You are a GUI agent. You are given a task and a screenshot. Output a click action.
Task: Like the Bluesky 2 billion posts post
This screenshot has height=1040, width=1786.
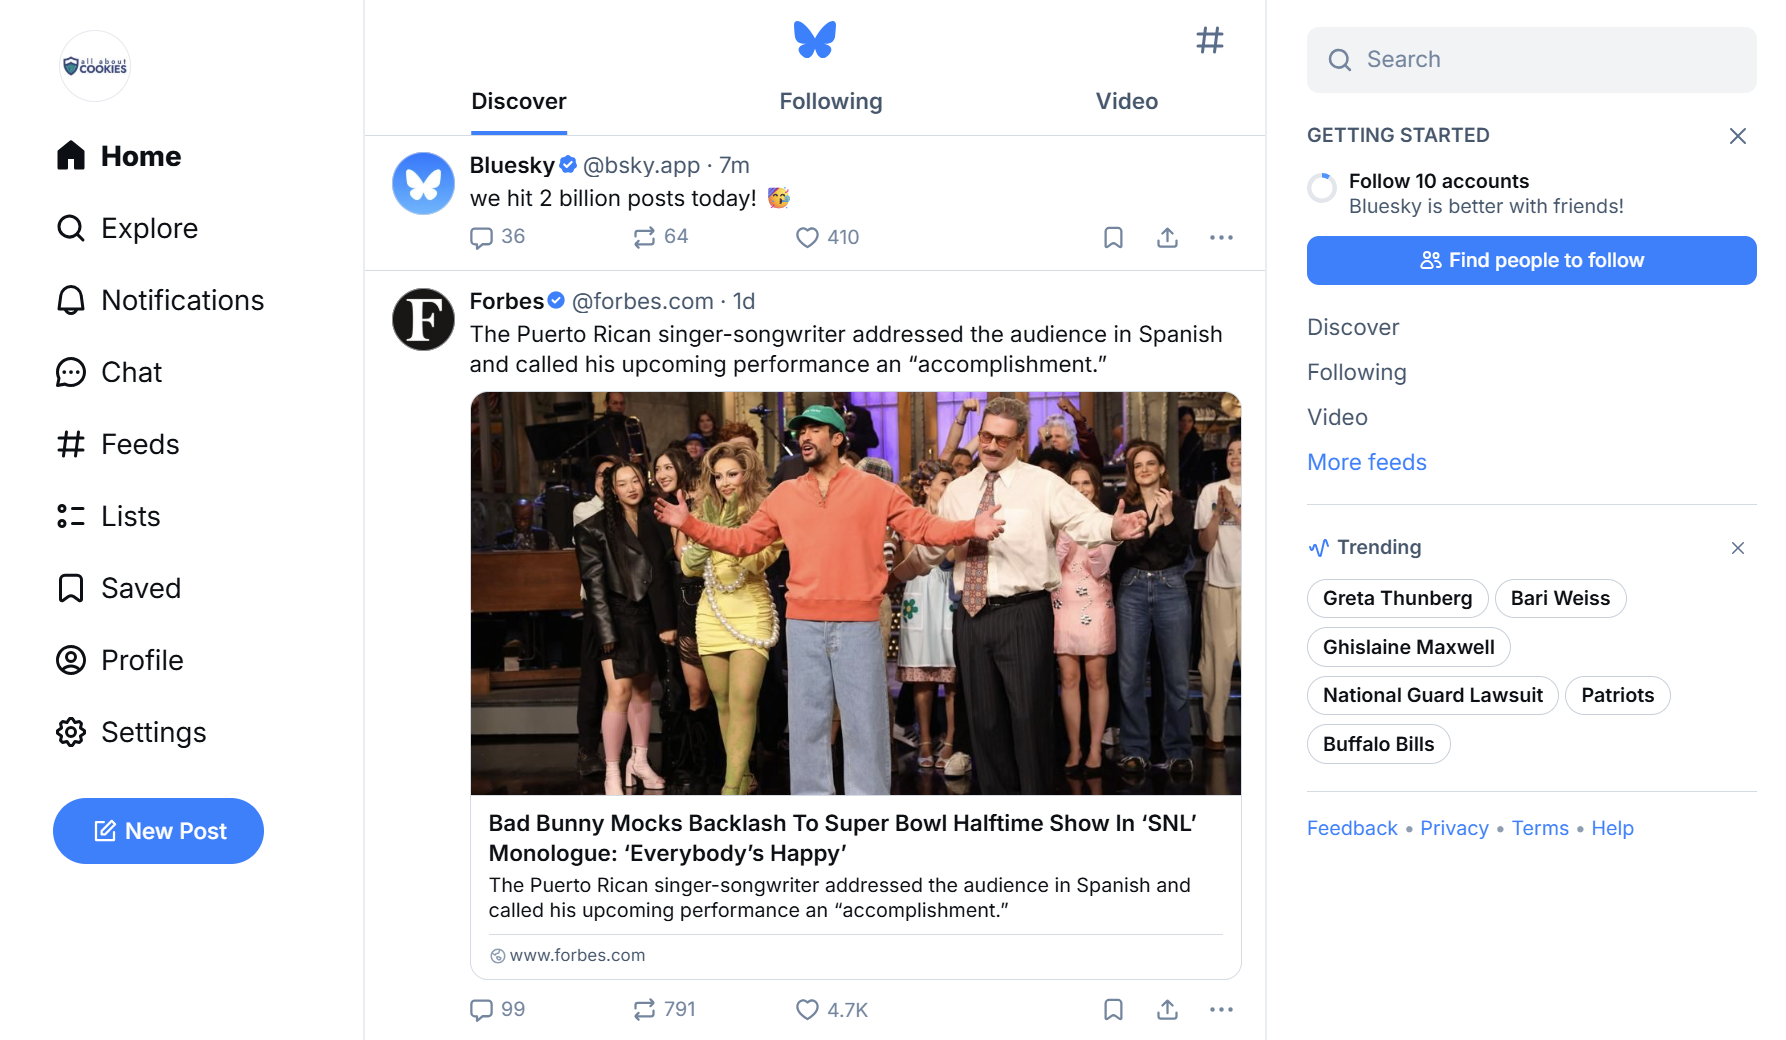tap(807, 237)
